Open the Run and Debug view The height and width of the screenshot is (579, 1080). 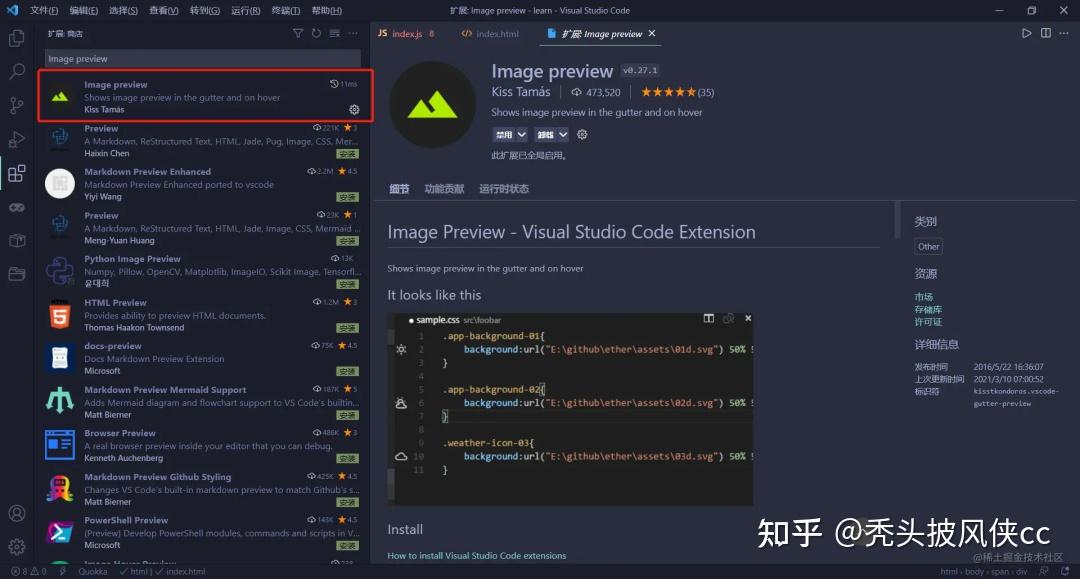(17, 139)
